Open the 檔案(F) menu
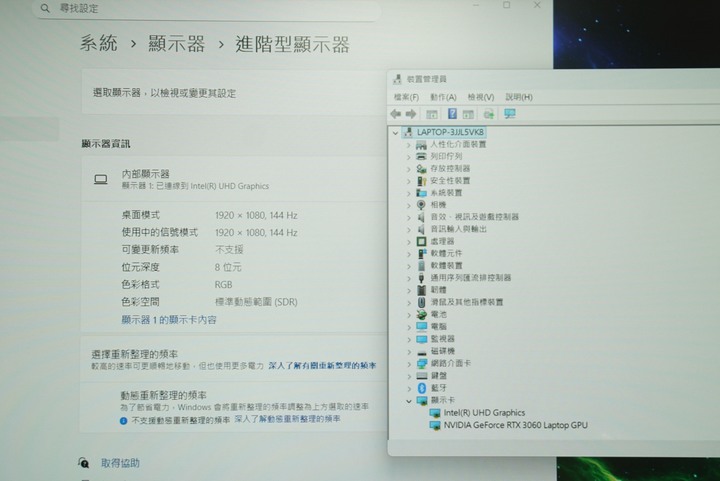The image size is (720, 481). 406,97
